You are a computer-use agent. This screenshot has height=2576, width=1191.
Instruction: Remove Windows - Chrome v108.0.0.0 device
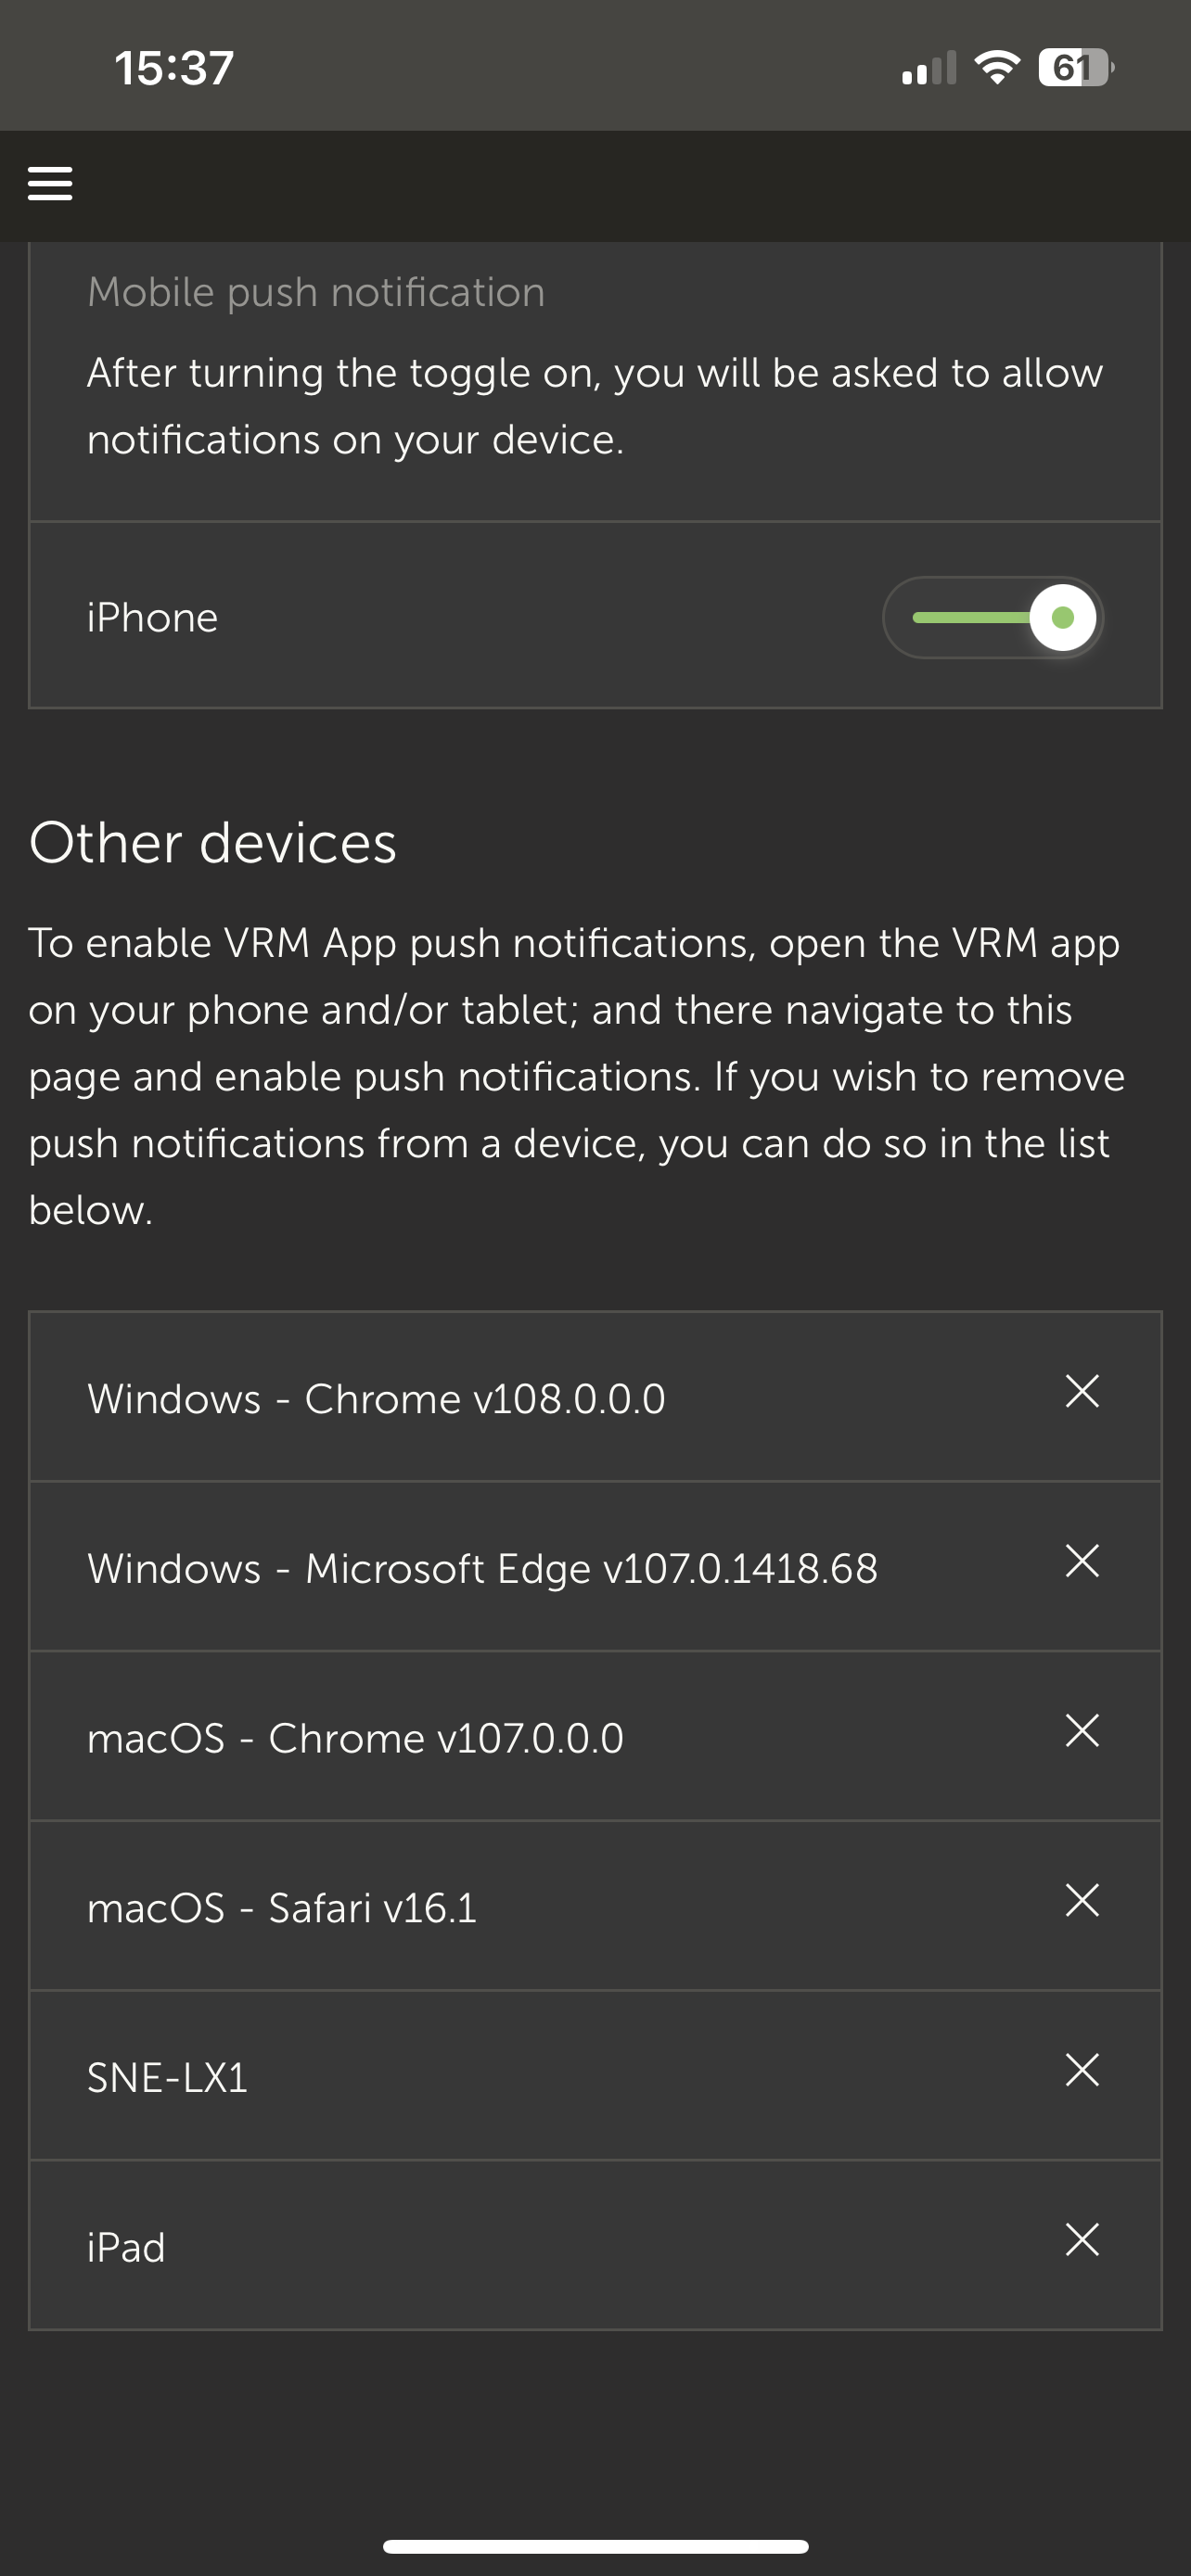pyautogui.click(x=1083, y=1392)
